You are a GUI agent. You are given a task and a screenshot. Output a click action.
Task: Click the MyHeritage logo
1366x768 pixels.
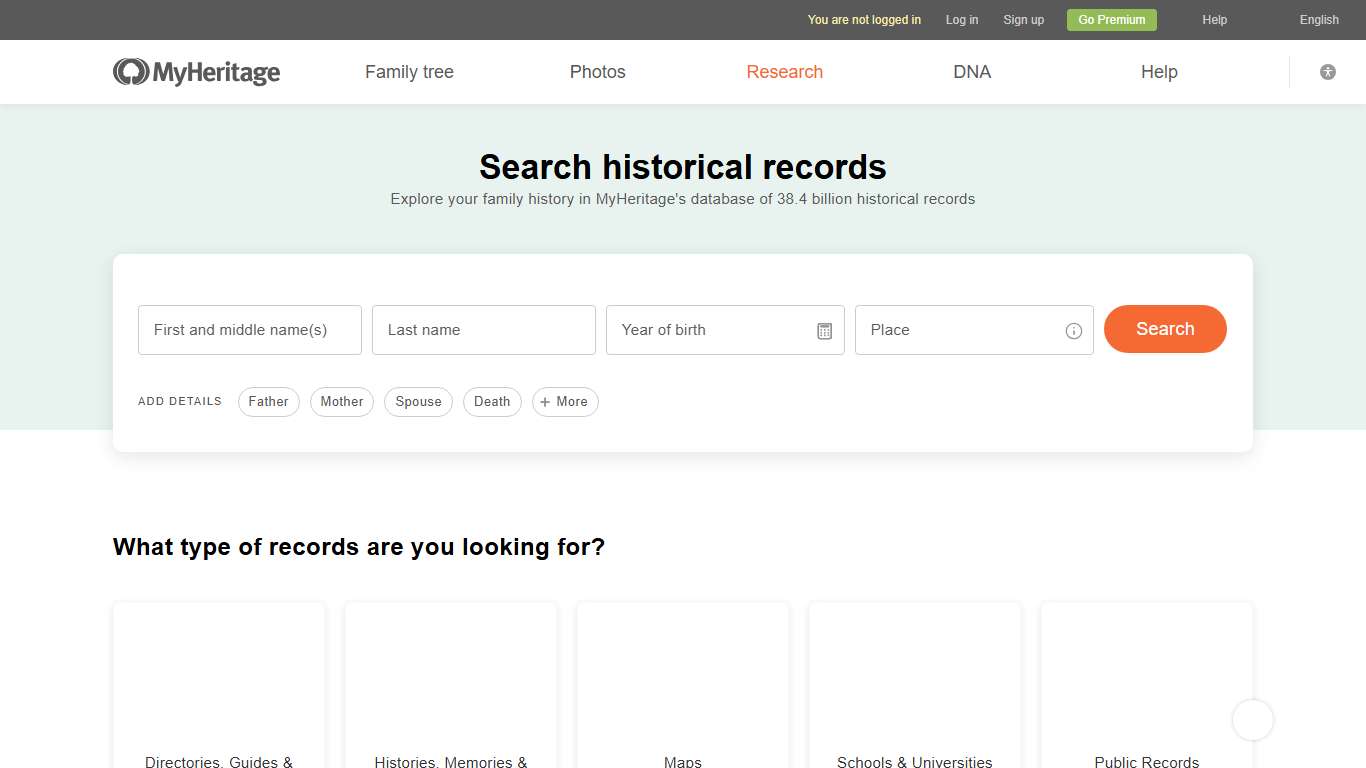tap(196, 71)
